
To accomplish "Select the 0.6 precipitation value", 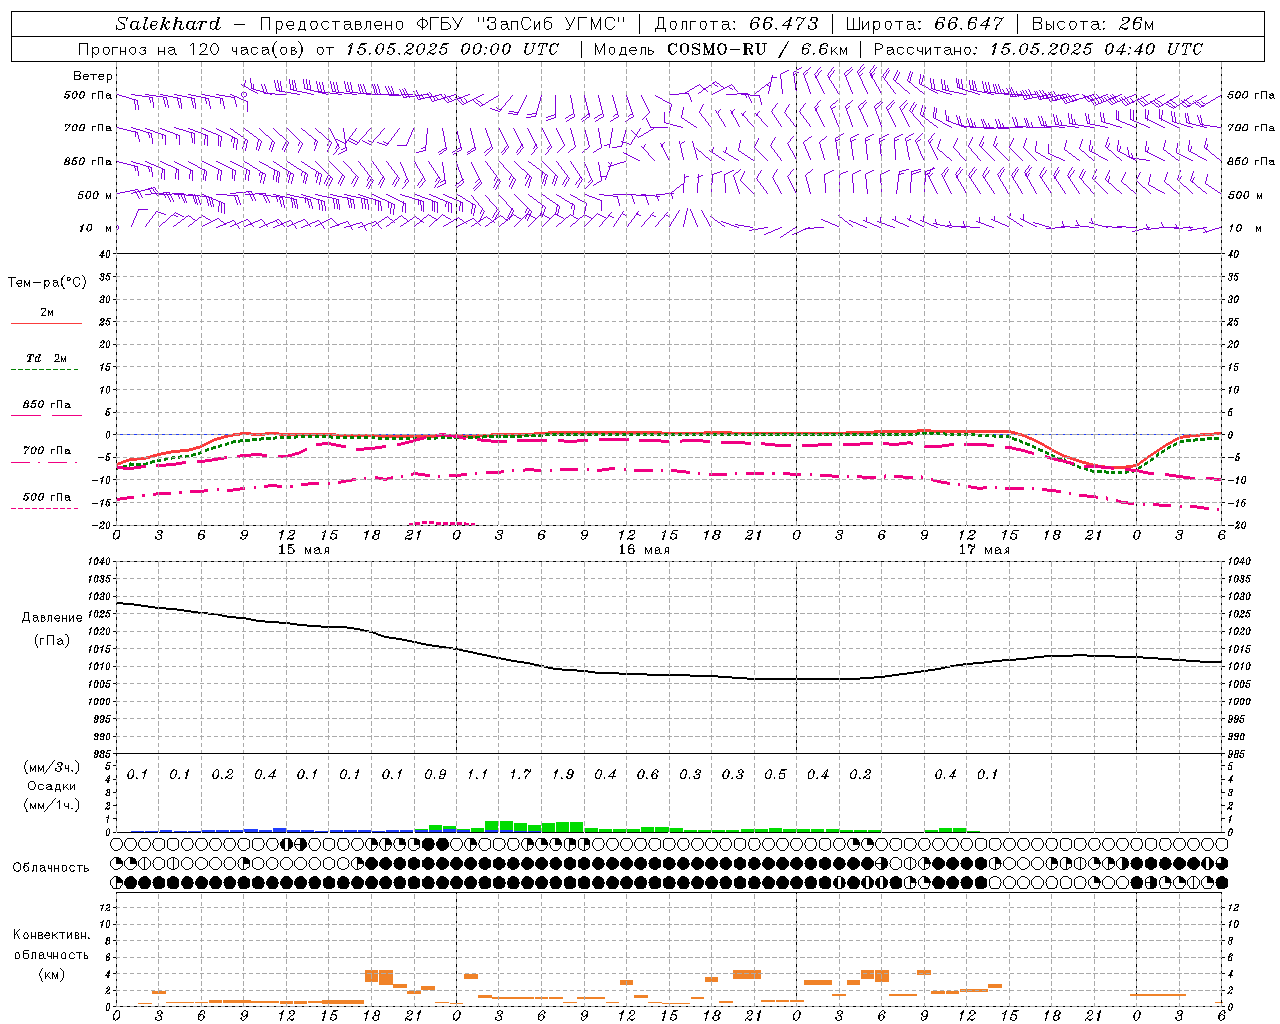I will point(648,775).
